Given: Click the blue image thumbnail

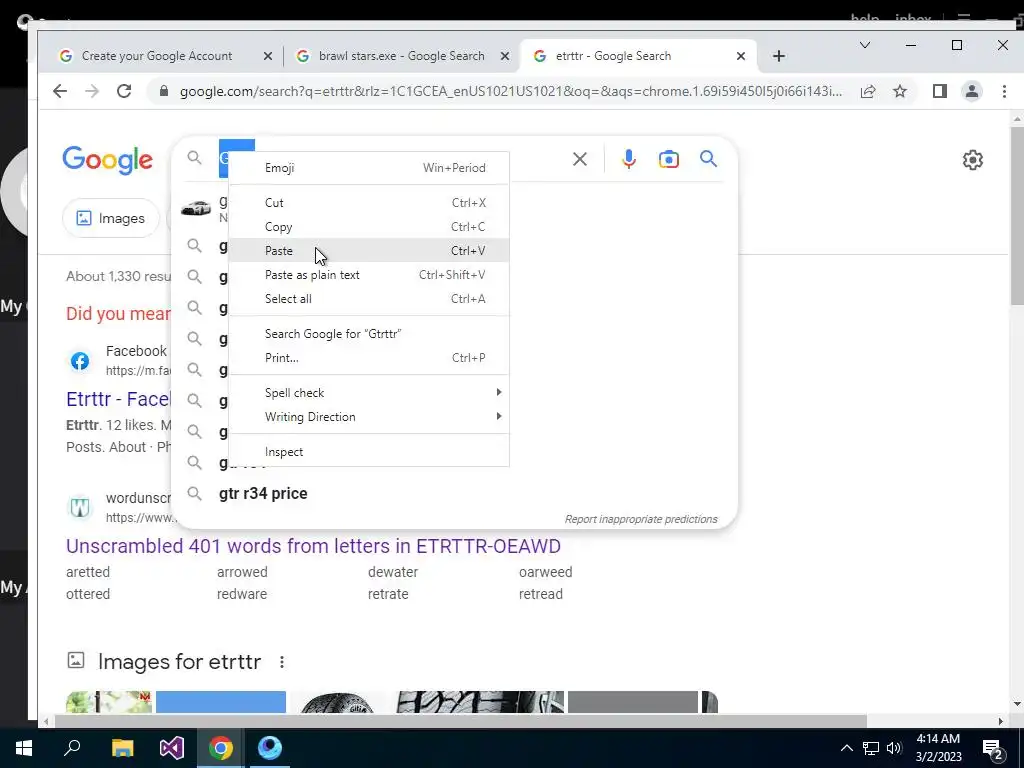Looking at the screenshot, I should coord(221,702).
